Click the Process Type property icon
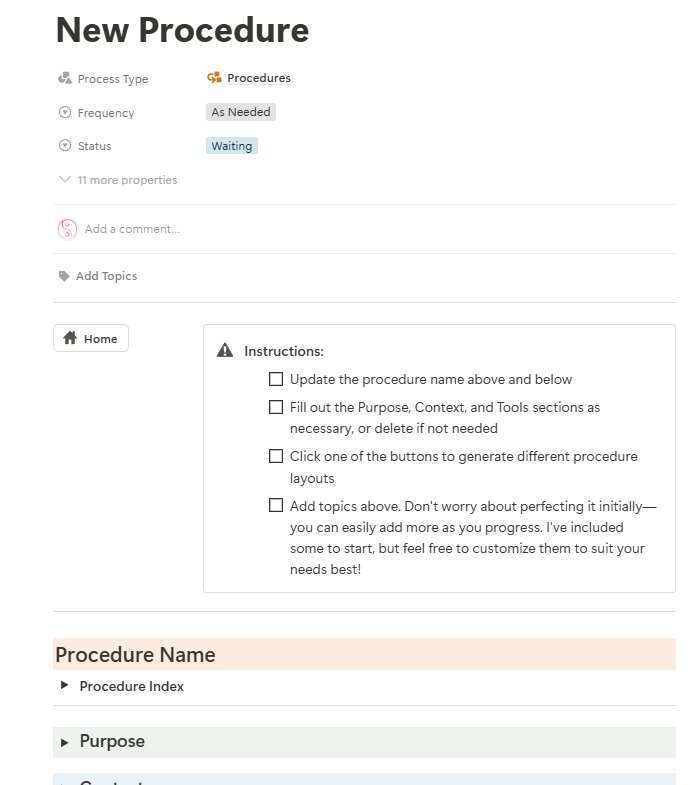697x785 pixels. point(65,79)
